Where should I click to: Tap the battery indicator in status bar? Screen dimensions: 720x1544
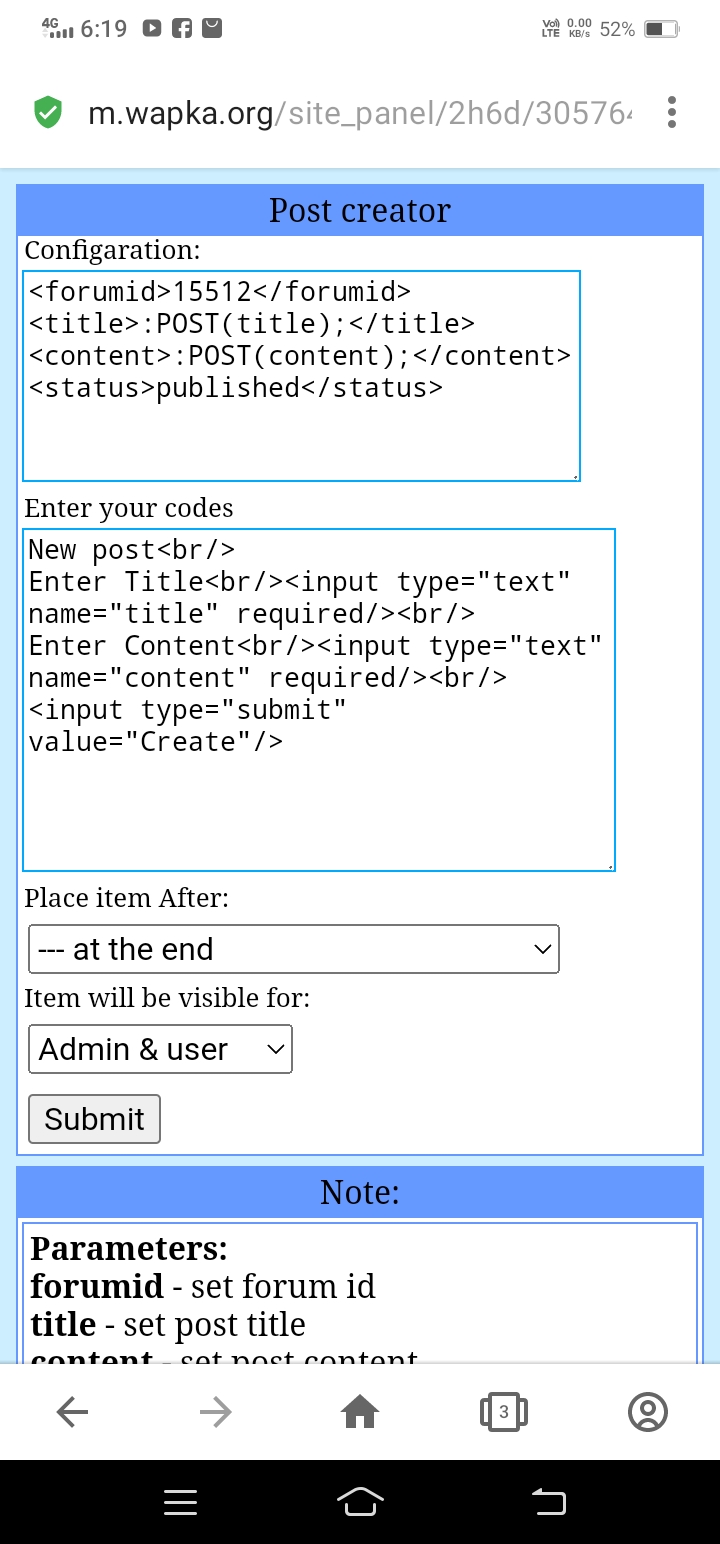point(660,29)
